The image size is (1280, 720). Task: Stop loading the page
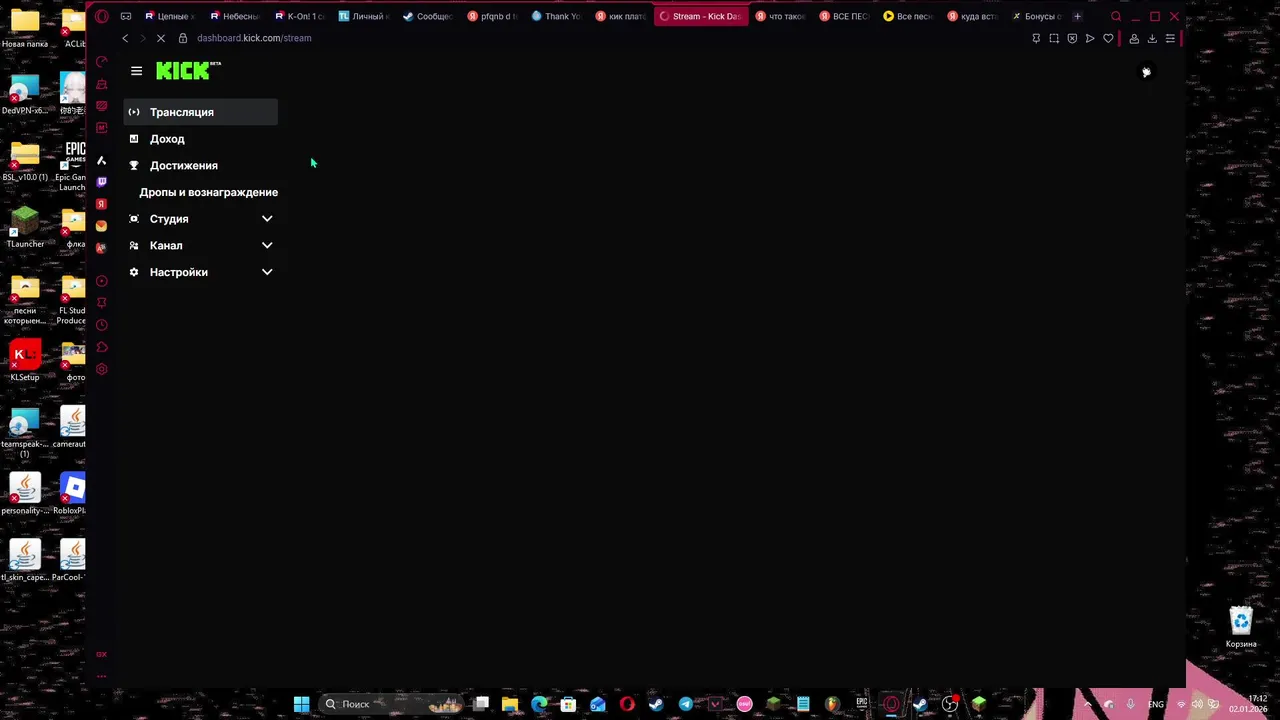tap(161, 38)
